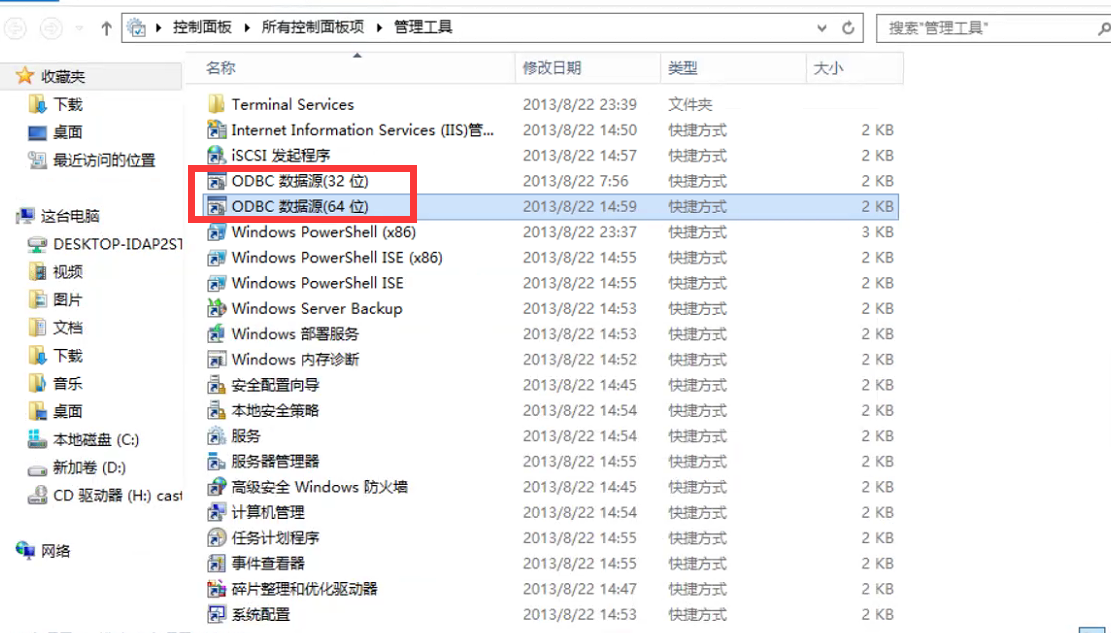1111x633 pixels.
Task: Open the 文档 folder in navigation pane
Action: coord(68,327)
